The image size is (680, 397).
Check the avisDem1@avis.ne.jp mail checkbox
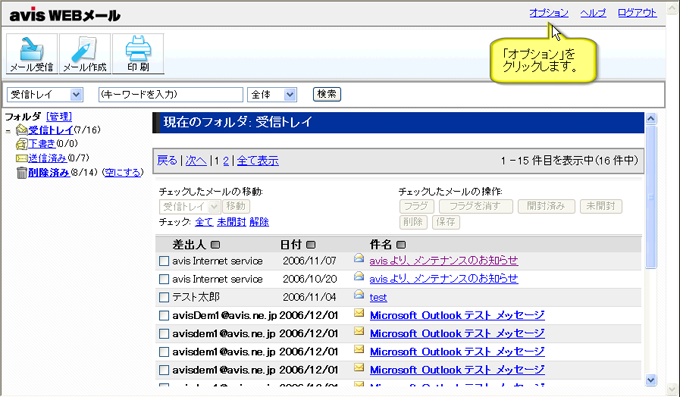click(164, 315)
